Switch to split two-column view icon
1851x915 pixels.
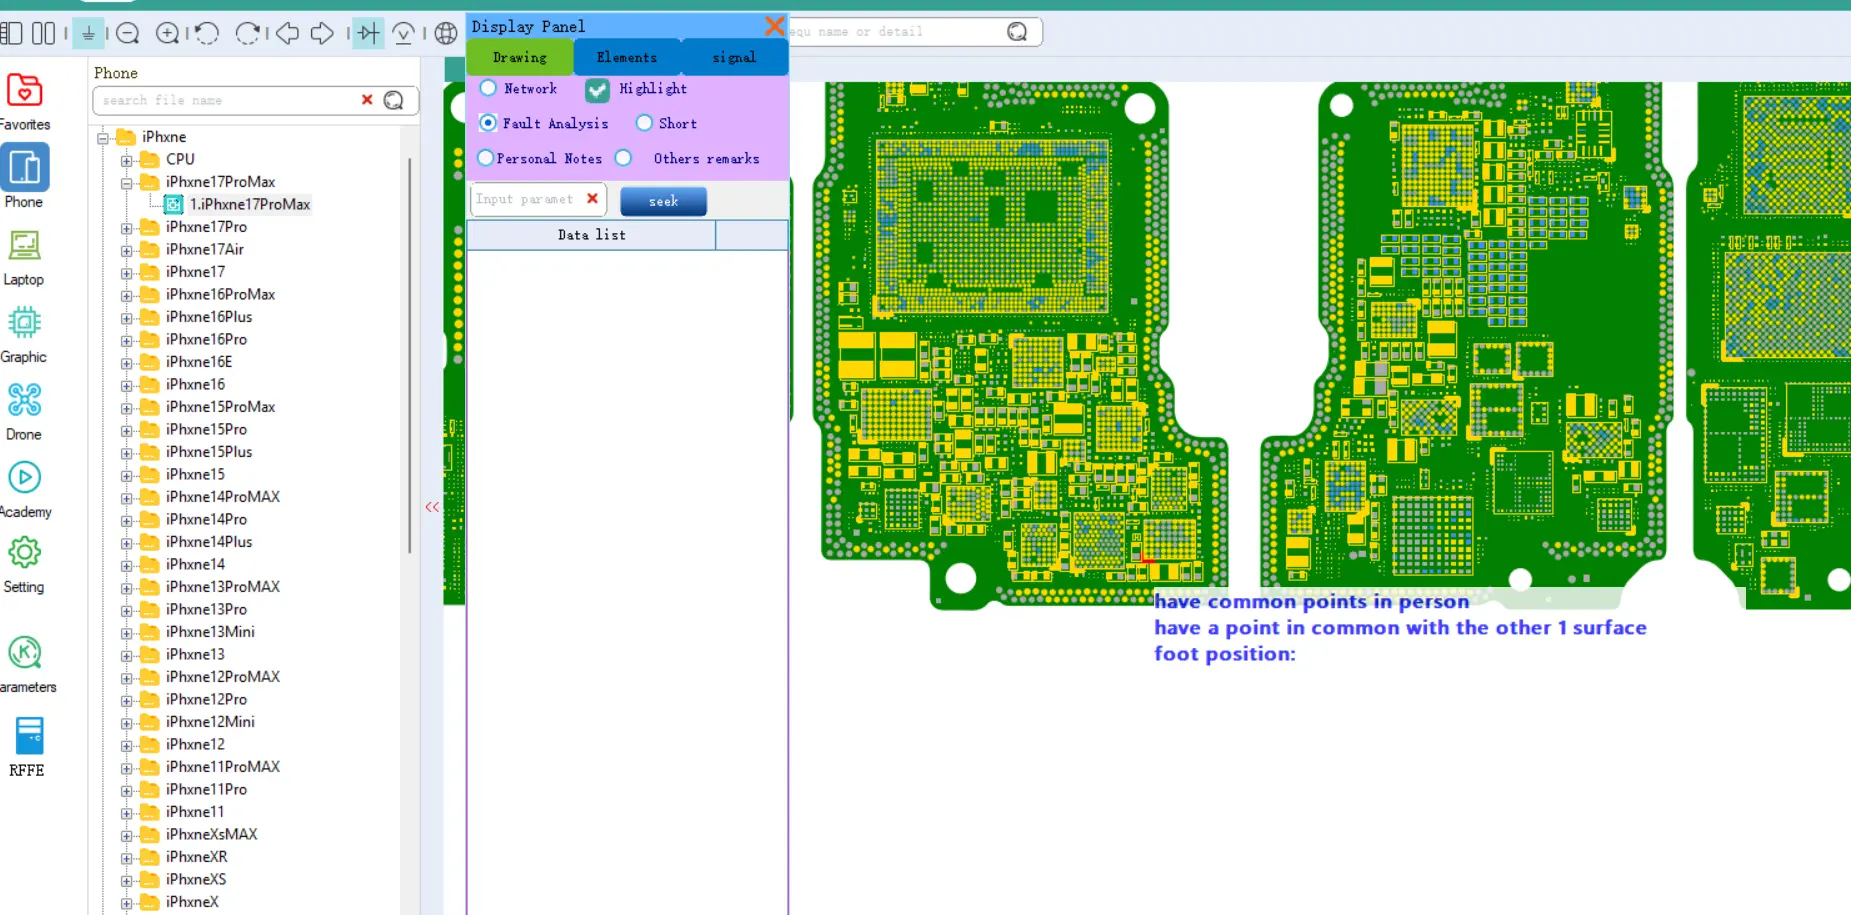click(x=43, y=33)
